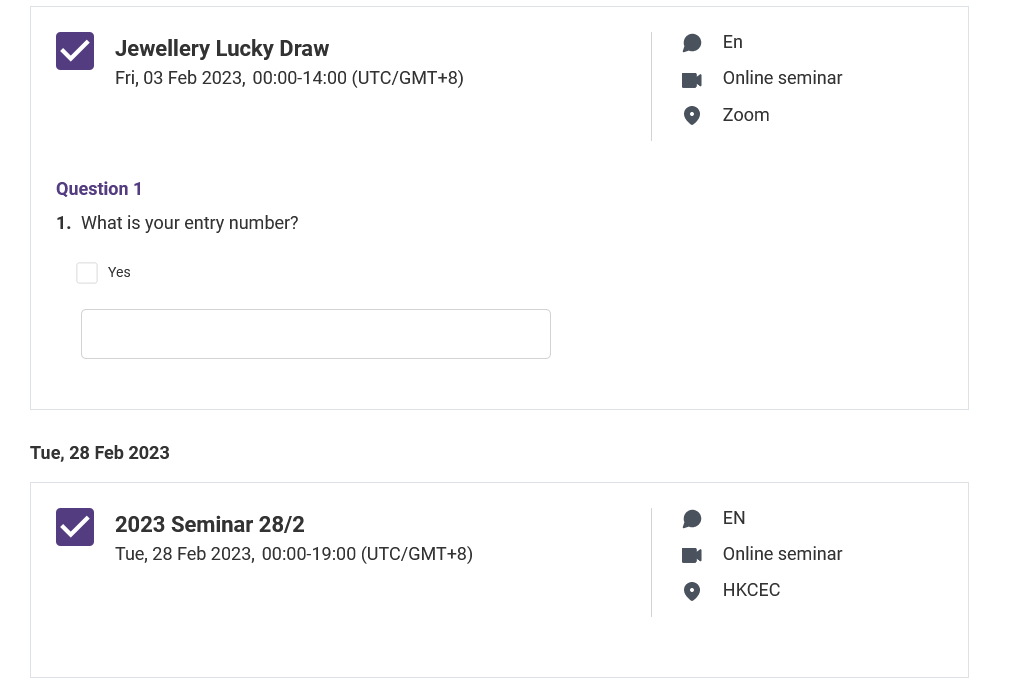Screen dimensions: 1010x697
Task: Click the HKCEC venue label
Action: [751, 590]
